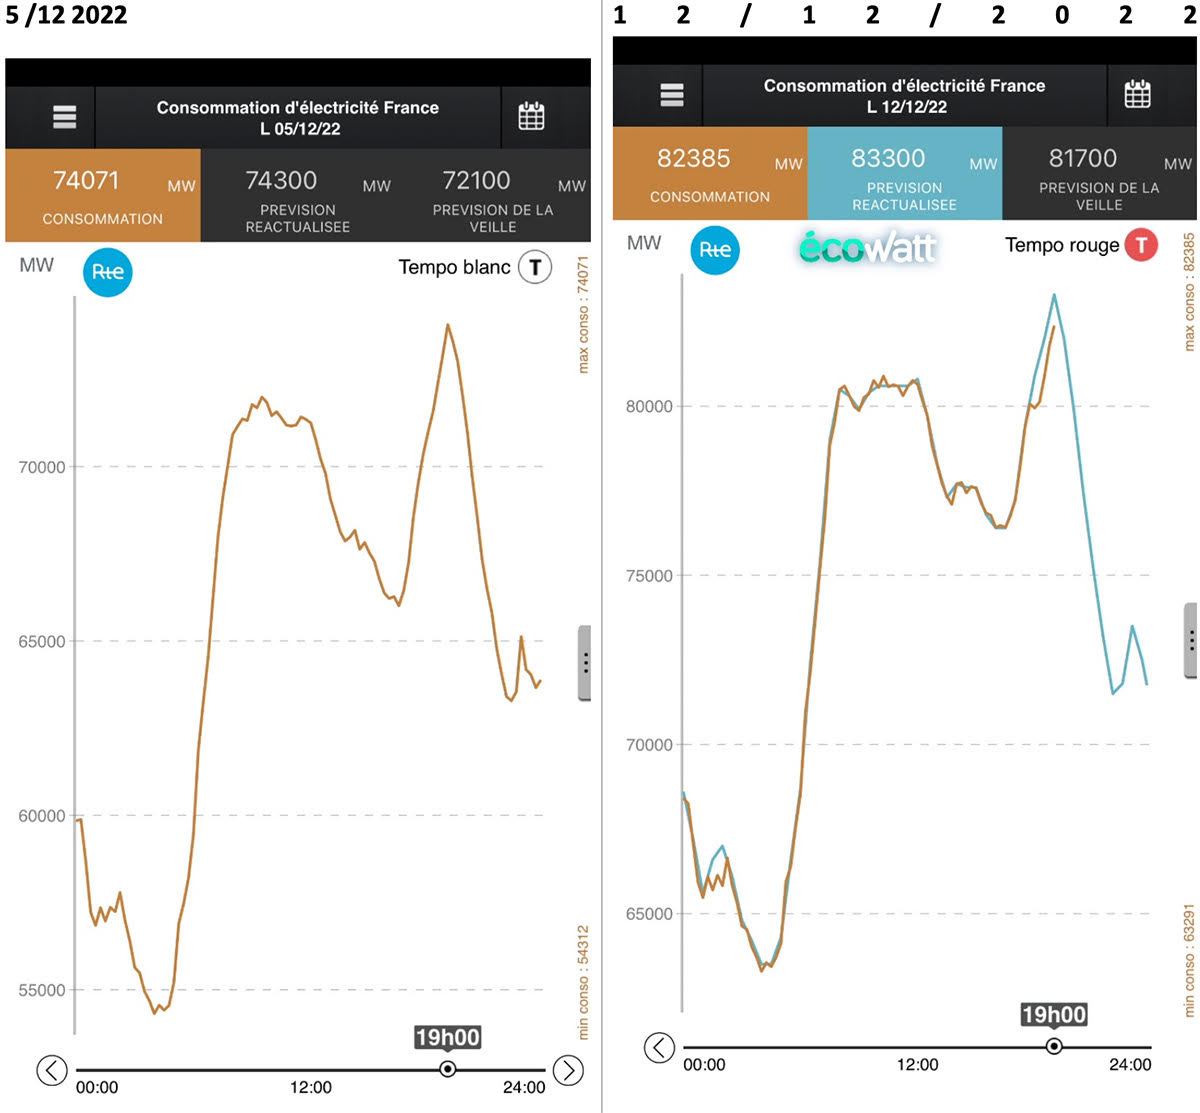Click the RTE logo in right chart

[715, 250]
